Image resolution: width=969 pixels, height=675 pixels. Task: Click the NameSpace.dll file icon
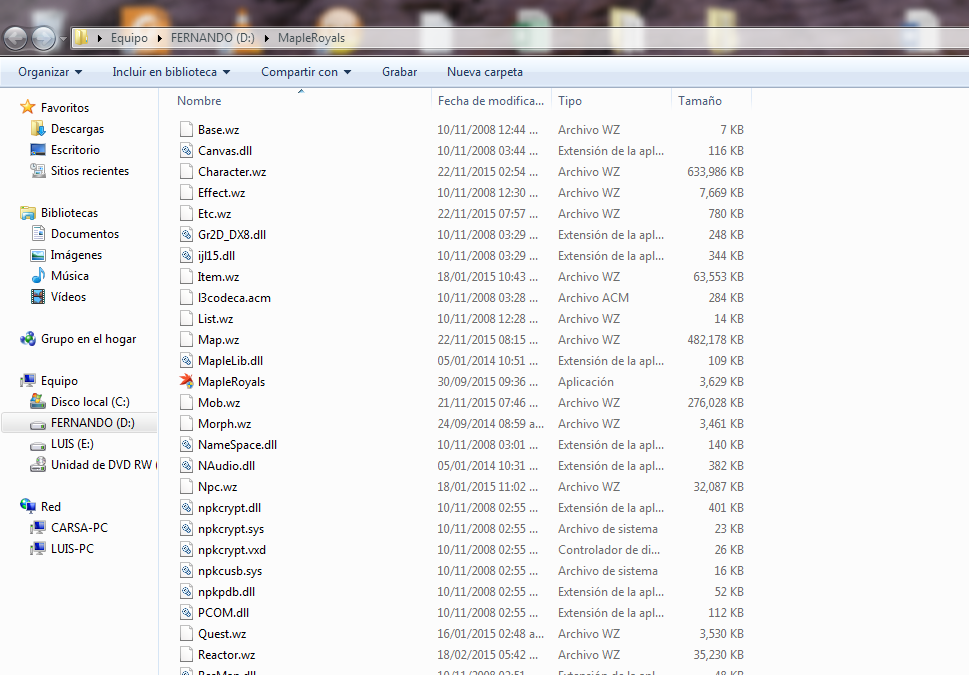187,444
